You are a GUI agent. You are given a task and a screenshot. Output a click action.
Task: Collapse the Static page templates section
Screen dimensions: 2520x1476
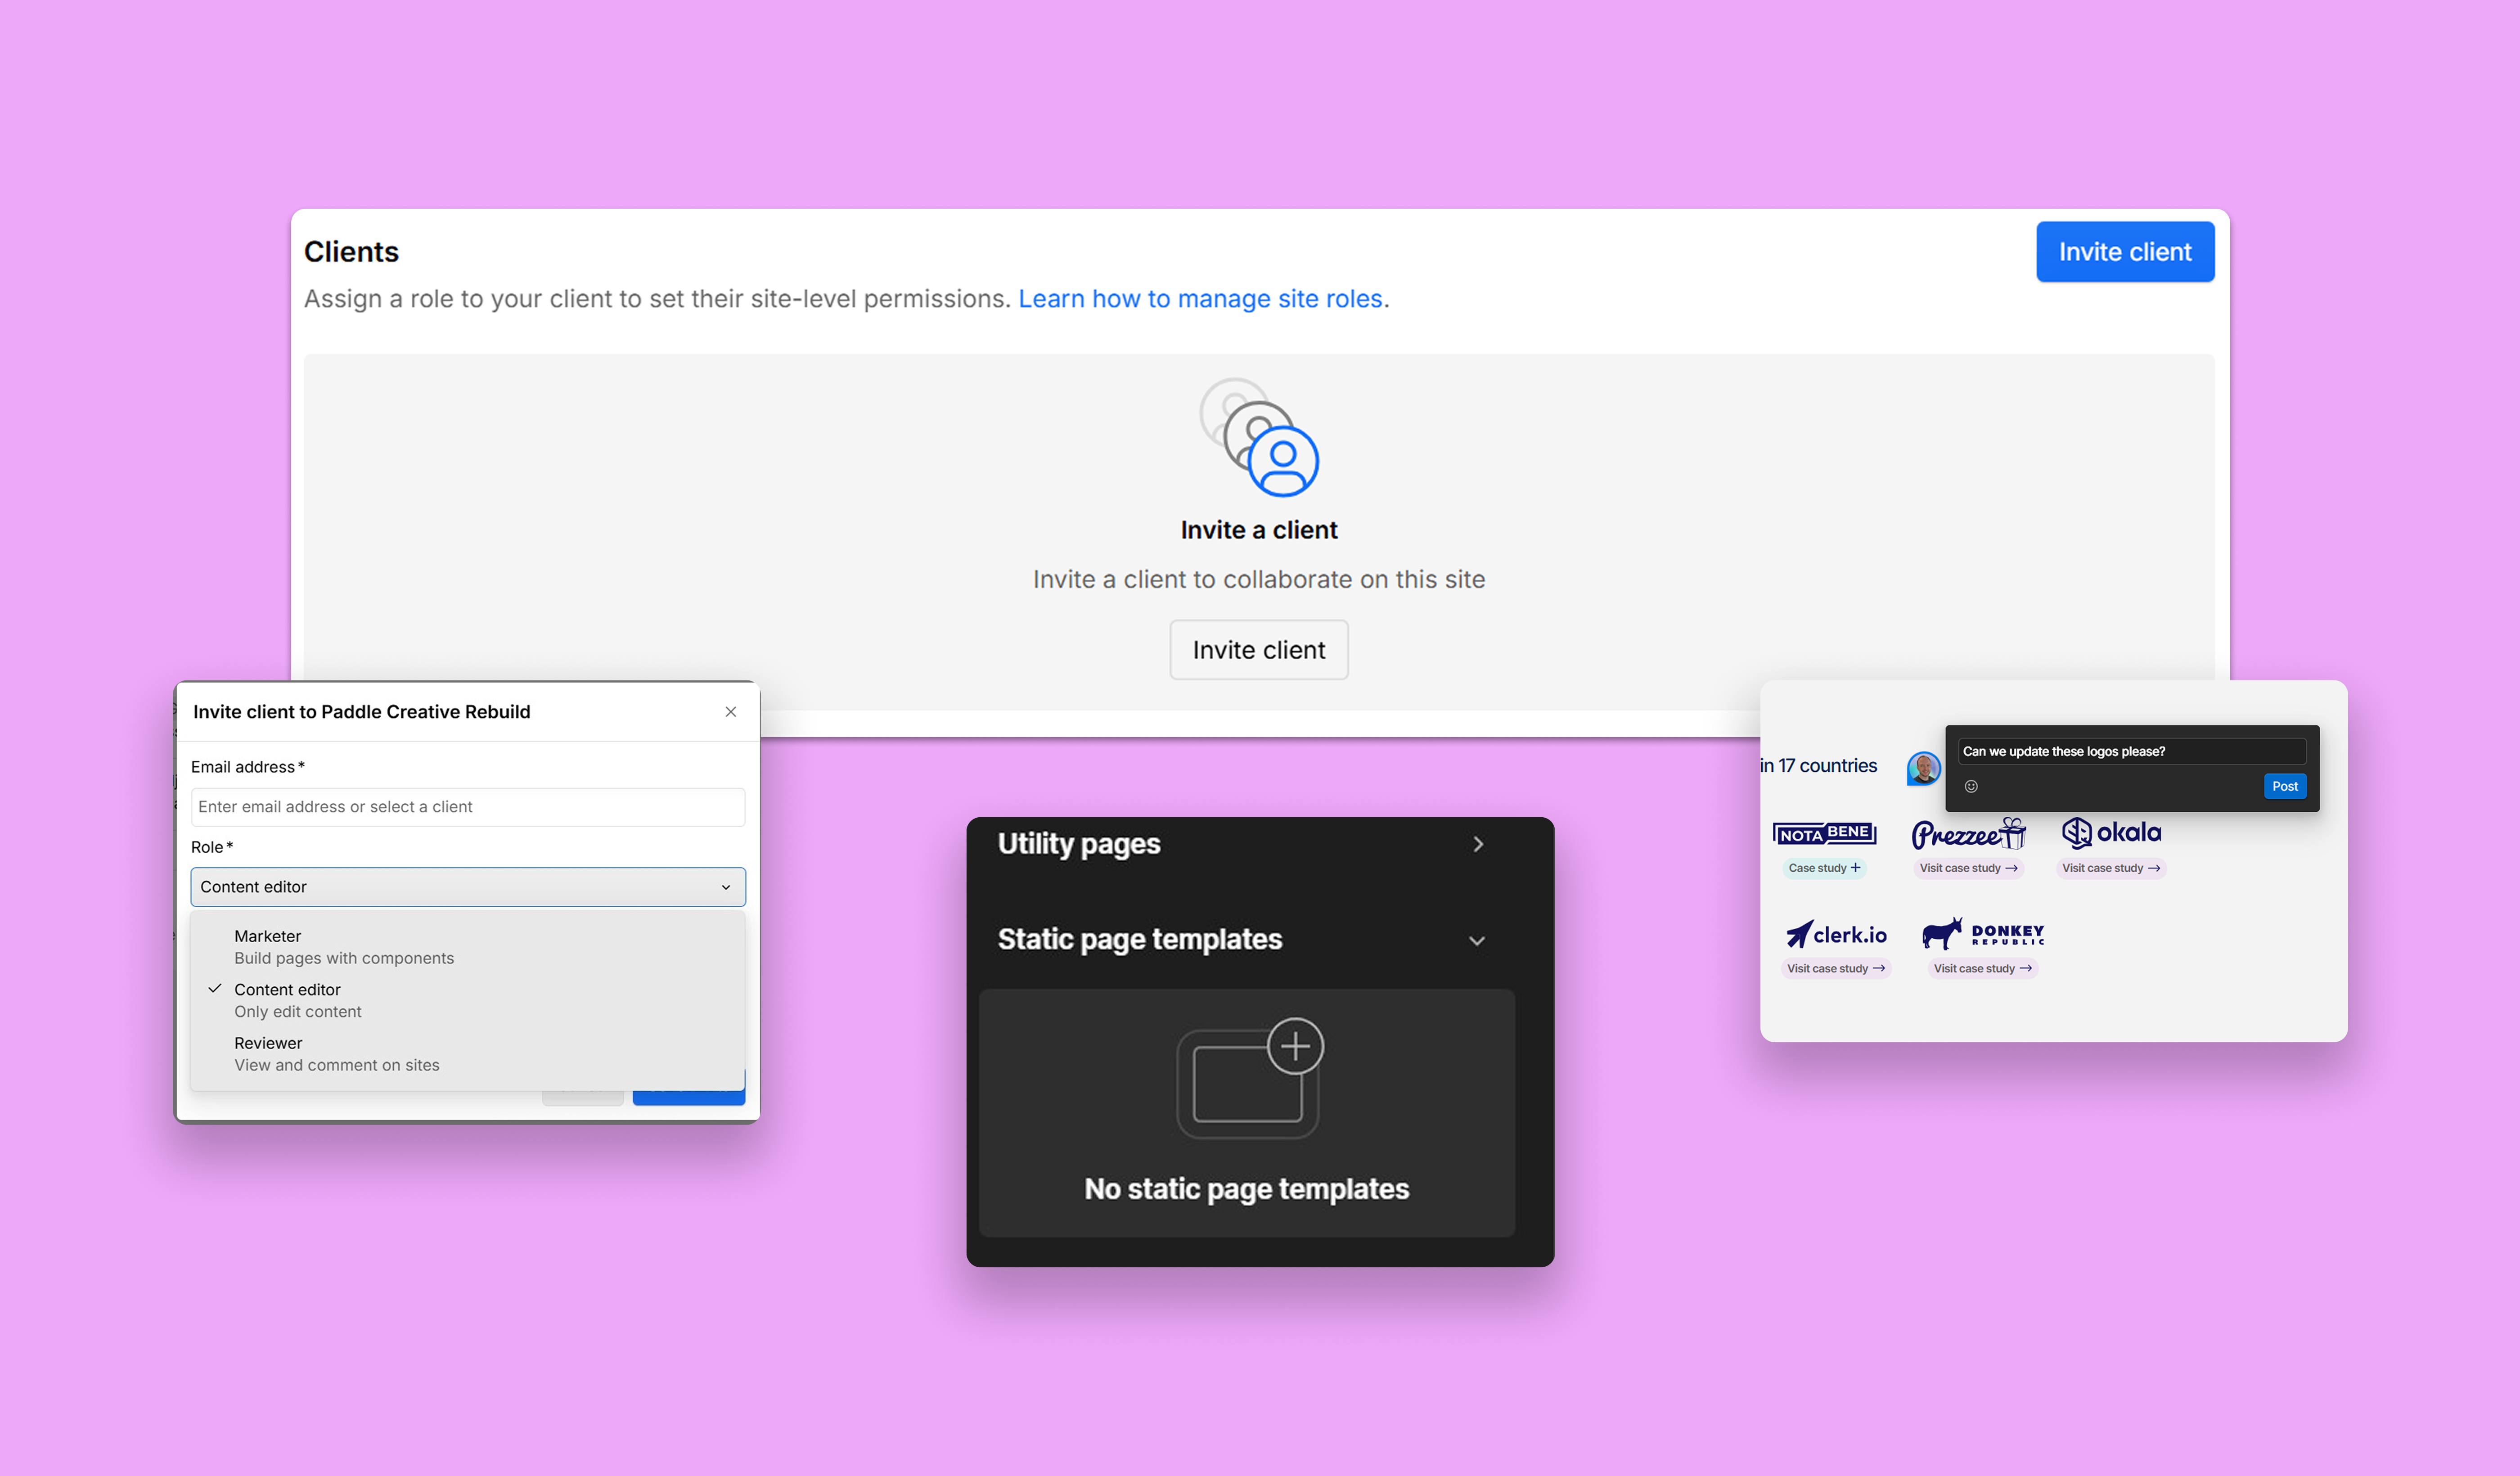coord(1478,940)
